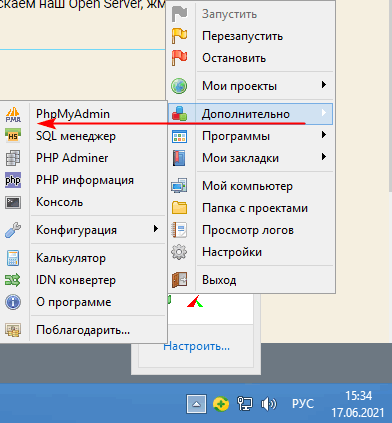Click the green arrows IDN конвертер icon
The width and height of the screenshot is (392, 423).
(x=13, y=280)
